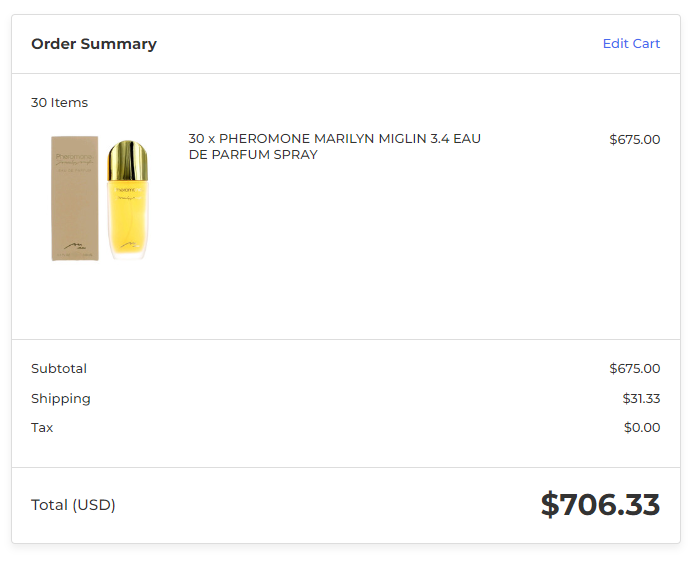
Task: Select the perfume product title text
Action: 334,146
